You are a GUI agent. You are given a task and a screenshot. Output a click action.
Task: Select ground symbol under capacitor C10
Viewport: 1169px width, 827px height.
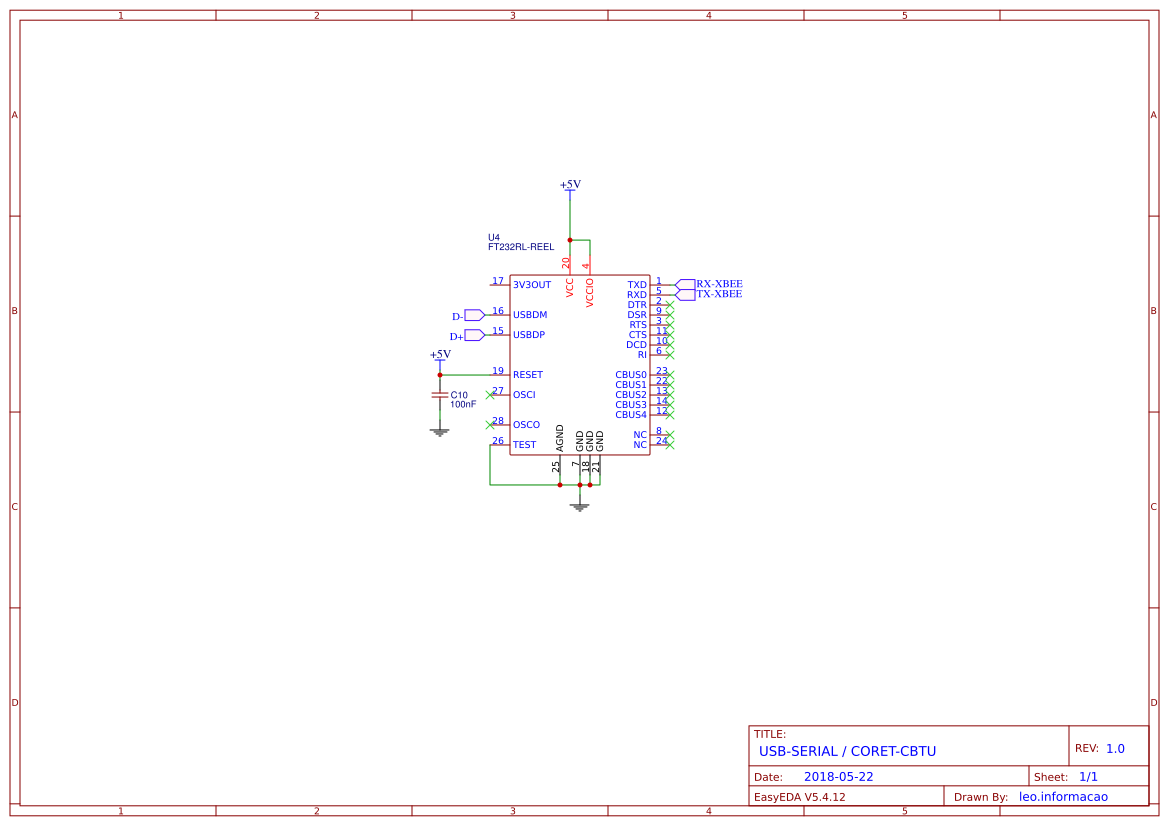[439, 431]
